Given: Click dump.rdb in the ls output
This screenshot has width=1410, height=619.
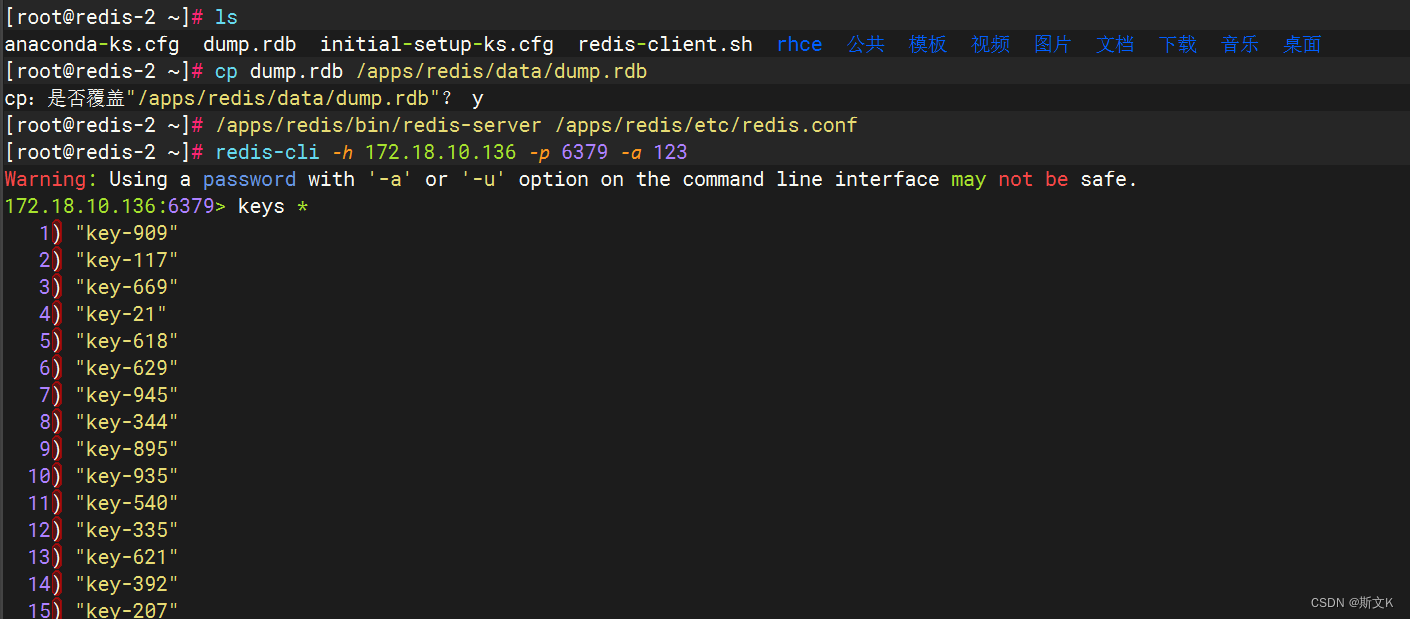Looking at the screenshot, I should click(x=249, y=44).
